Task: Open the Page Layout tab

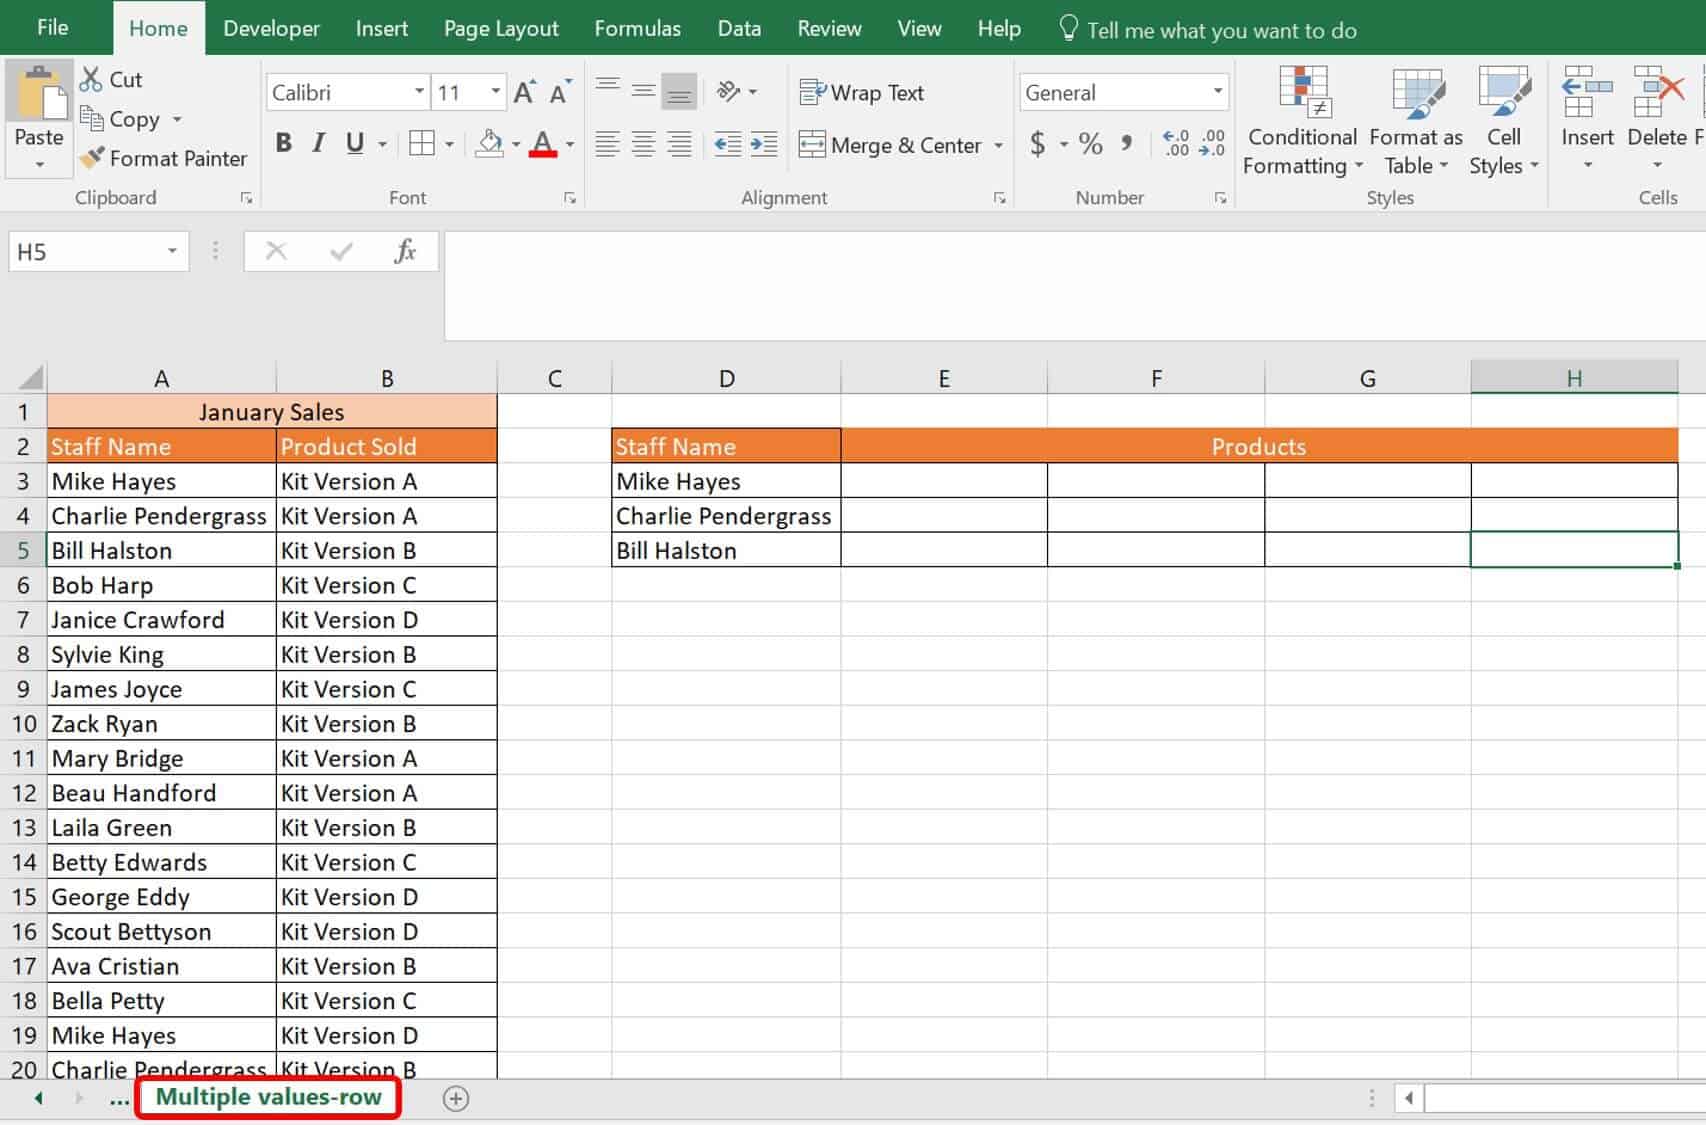Action: click(501, 29)
